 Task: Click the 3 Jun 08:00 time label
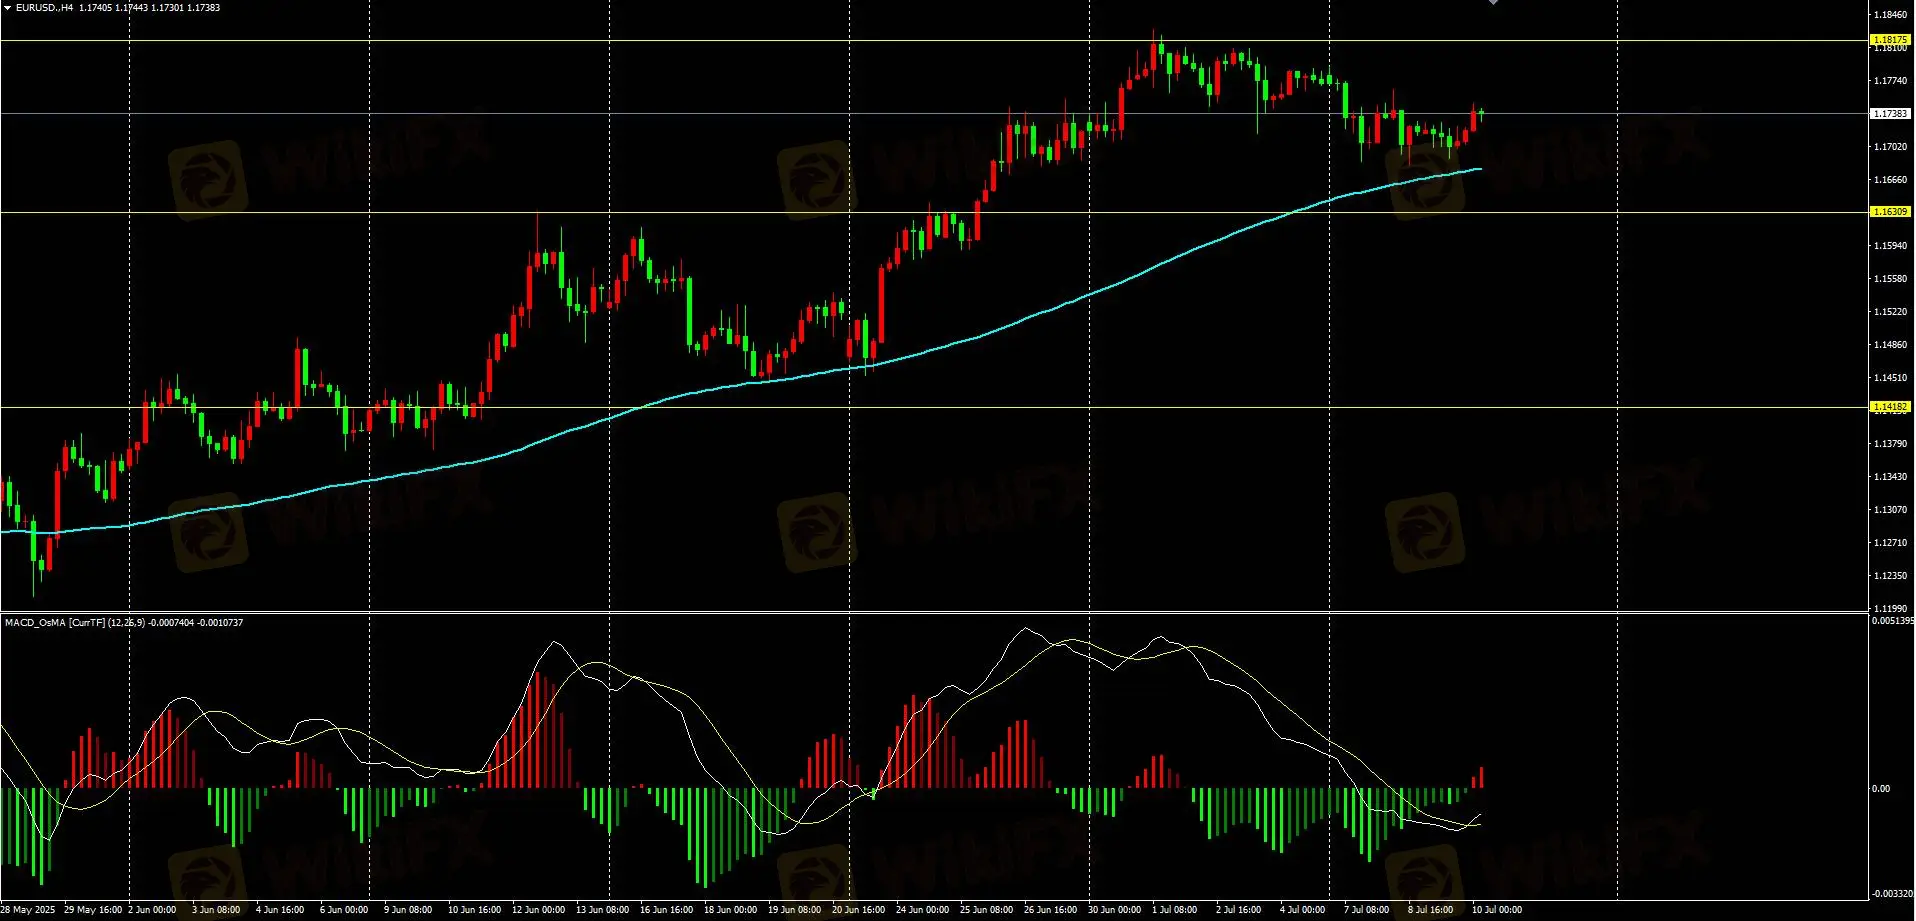click(x=216, y=910)
